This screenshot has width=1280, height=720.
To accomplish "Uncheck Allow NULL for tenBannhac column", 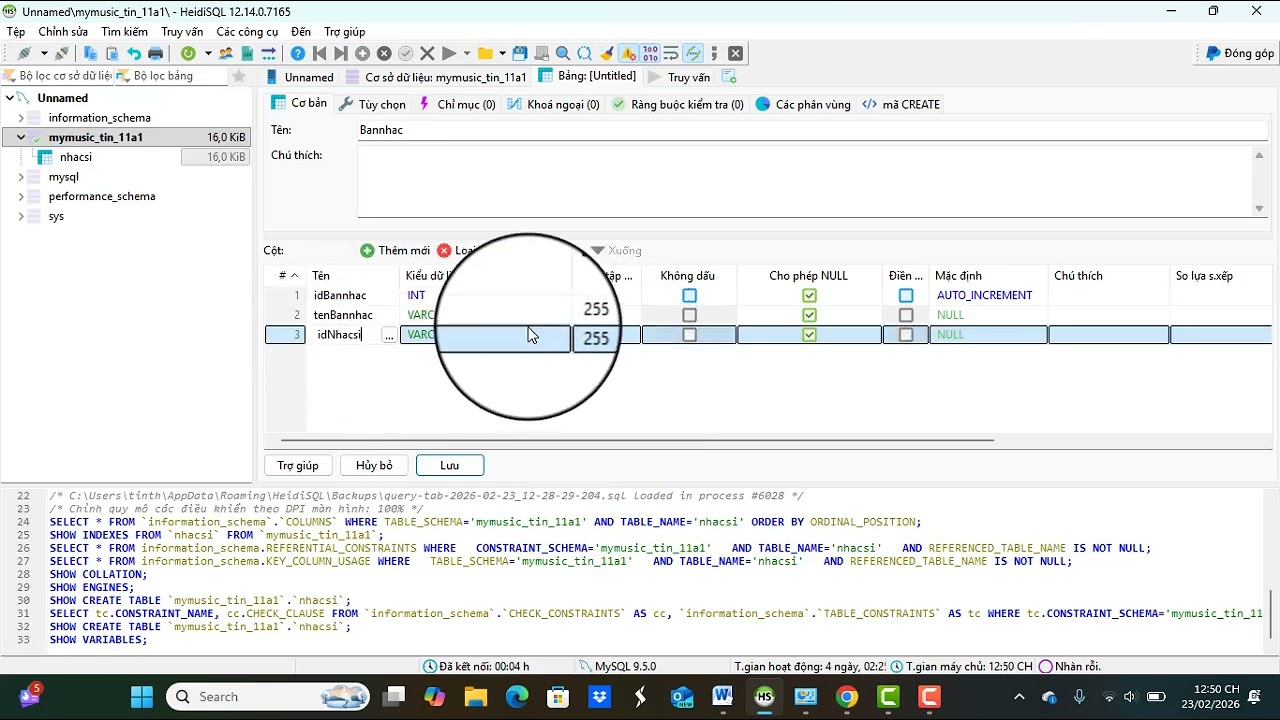I will 809,315.
